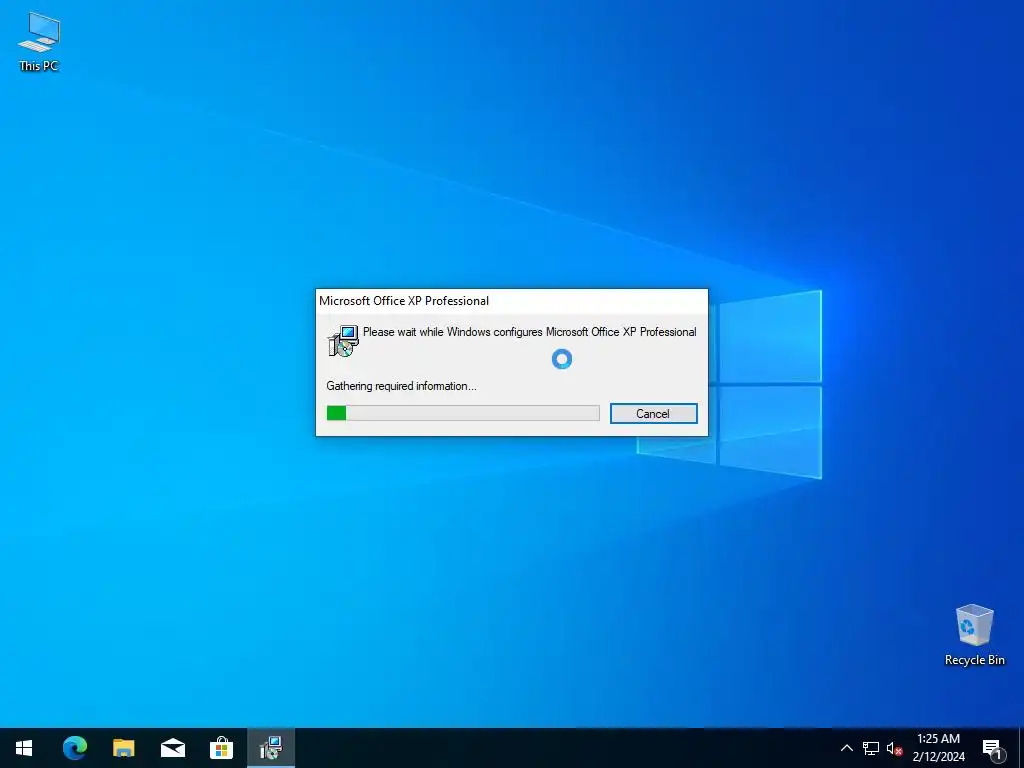Click the 'Gathering required information...' status text
Image resolution: width=1024 pixels, height=768 pixels.
coord(401,386)
